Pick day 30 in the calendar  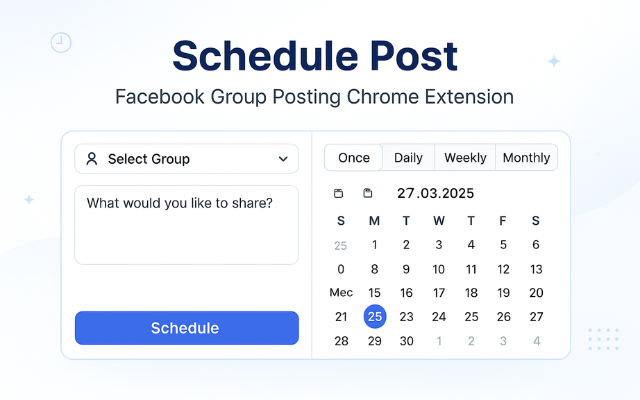click(x=407, y=341)
